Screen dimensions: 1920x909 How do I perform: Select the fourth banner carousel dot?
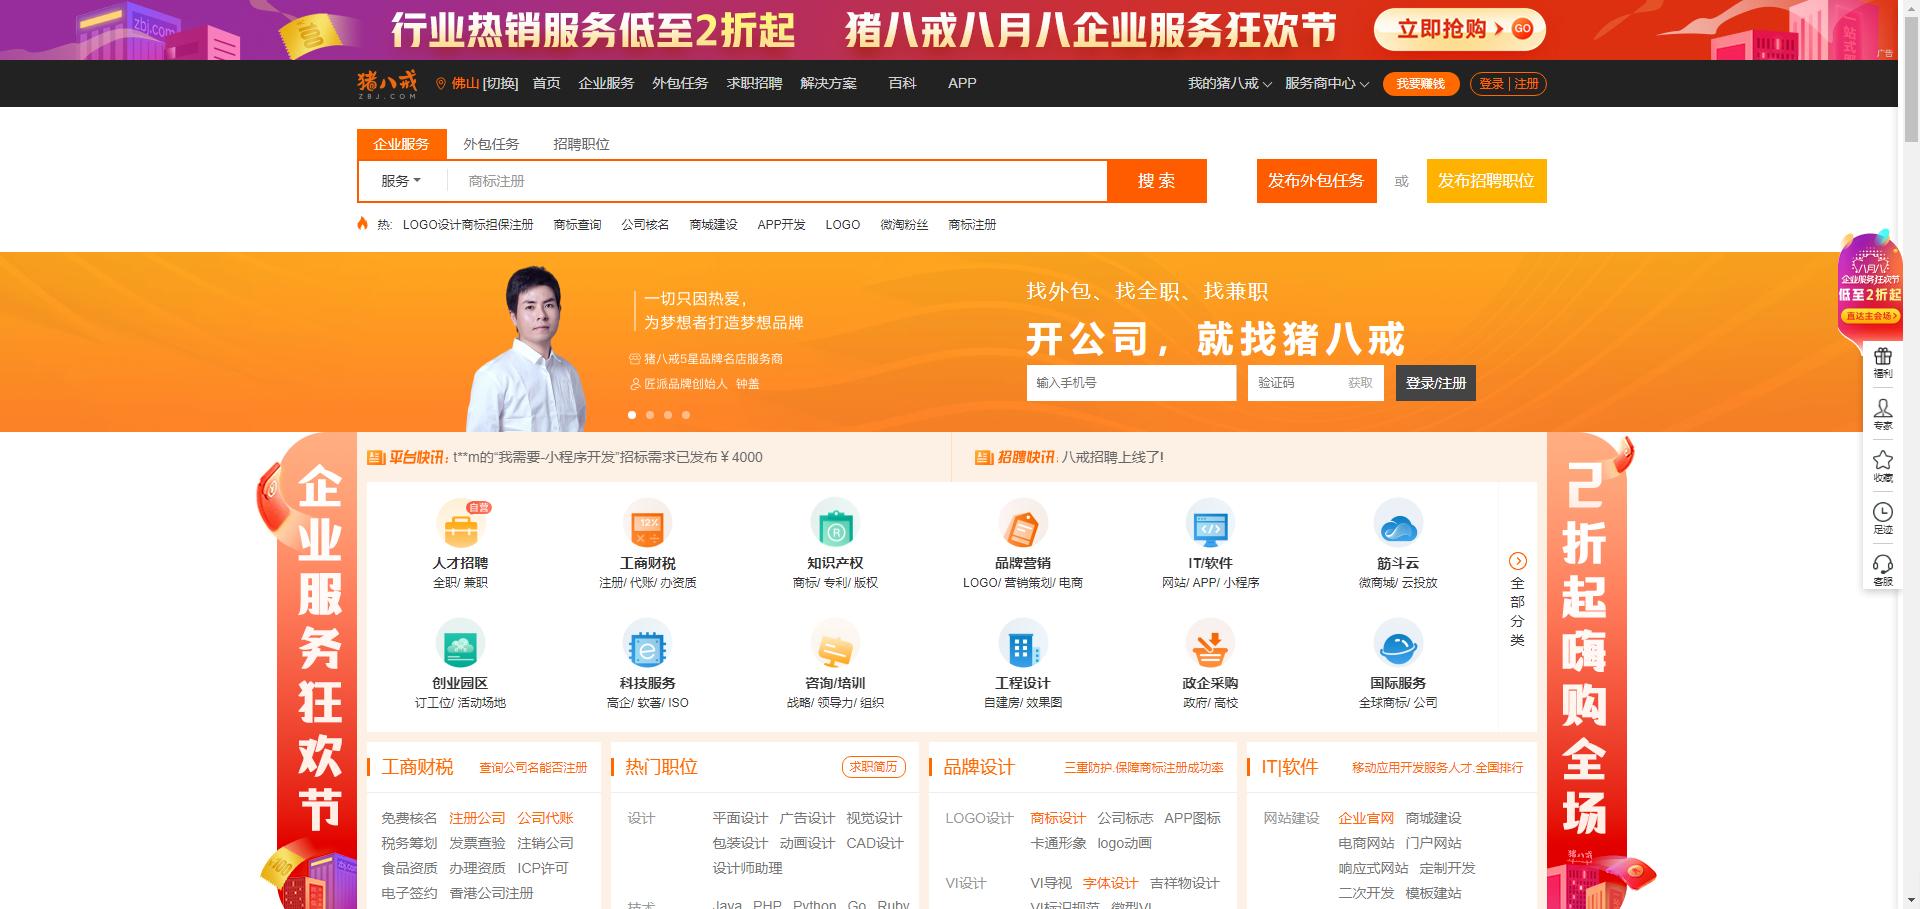point(686,414)
